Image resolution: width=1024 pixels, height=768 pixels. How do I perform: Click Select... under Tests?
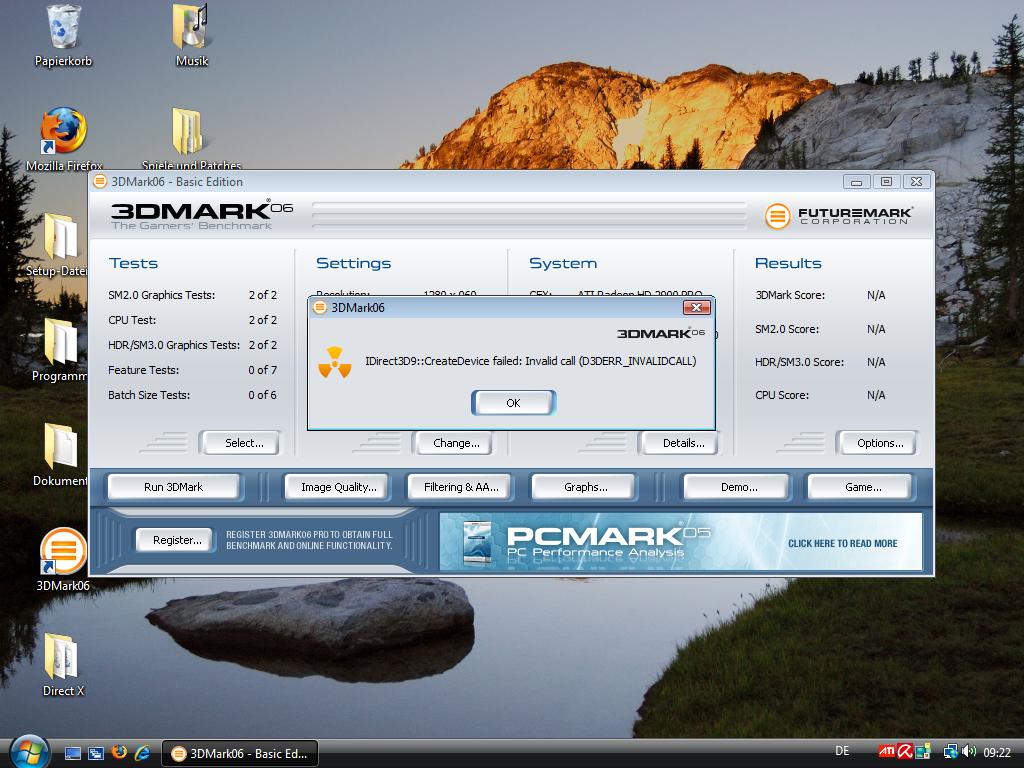(x=240, y=443)
